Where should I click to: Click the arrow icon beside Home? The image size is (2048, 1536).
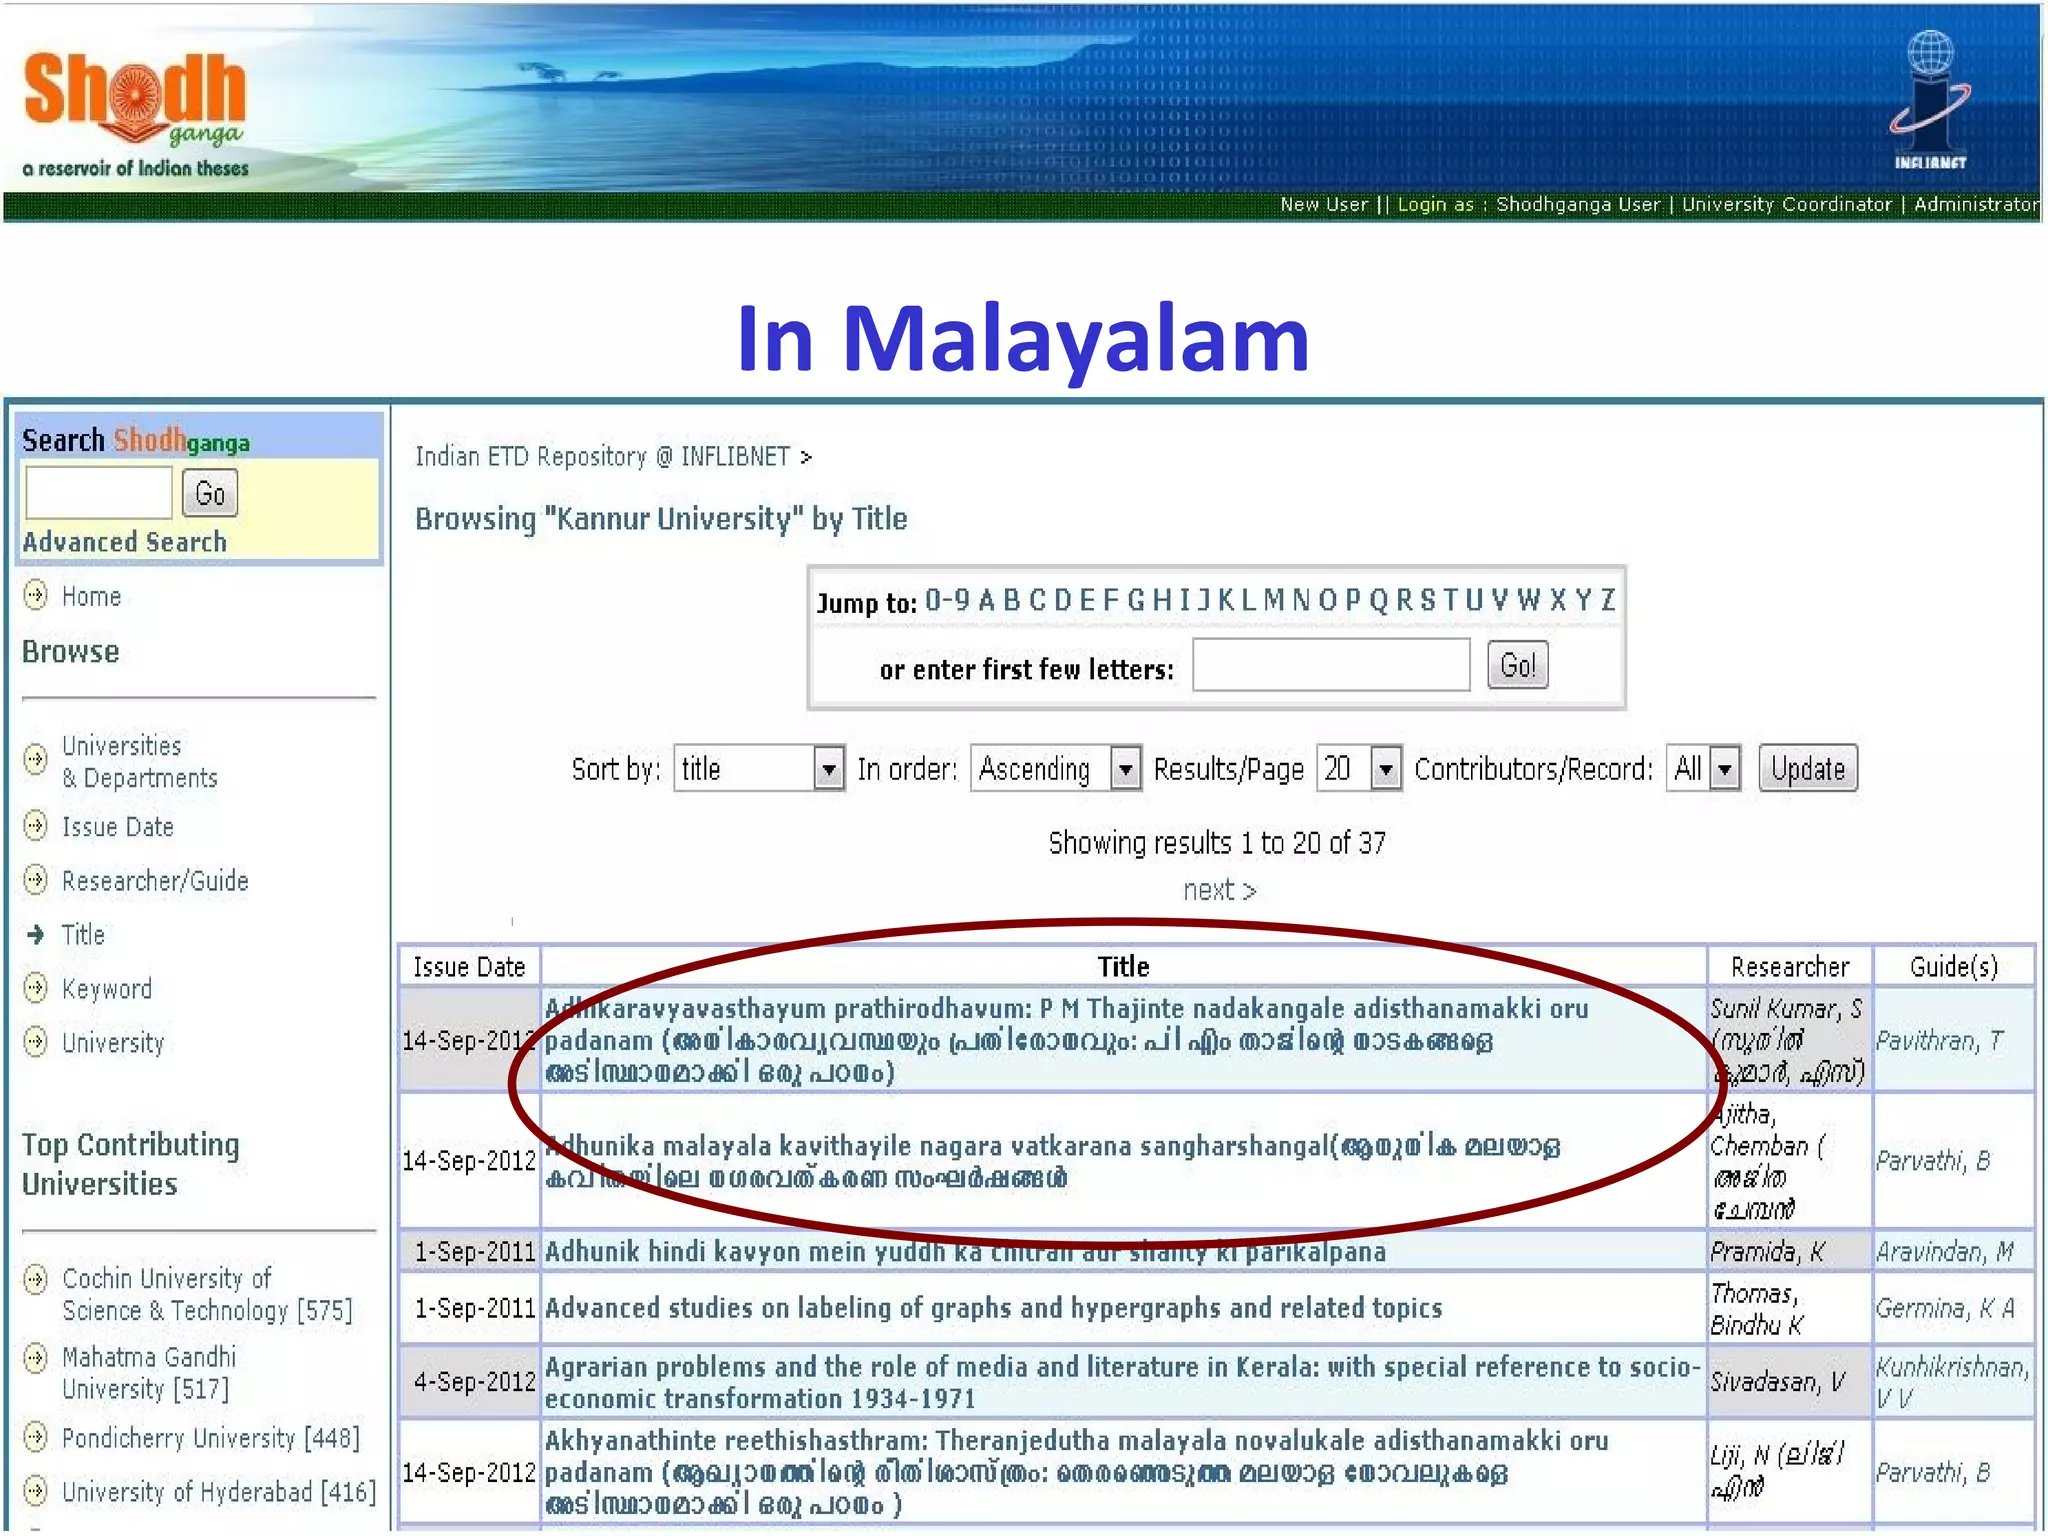click(36, 595)
